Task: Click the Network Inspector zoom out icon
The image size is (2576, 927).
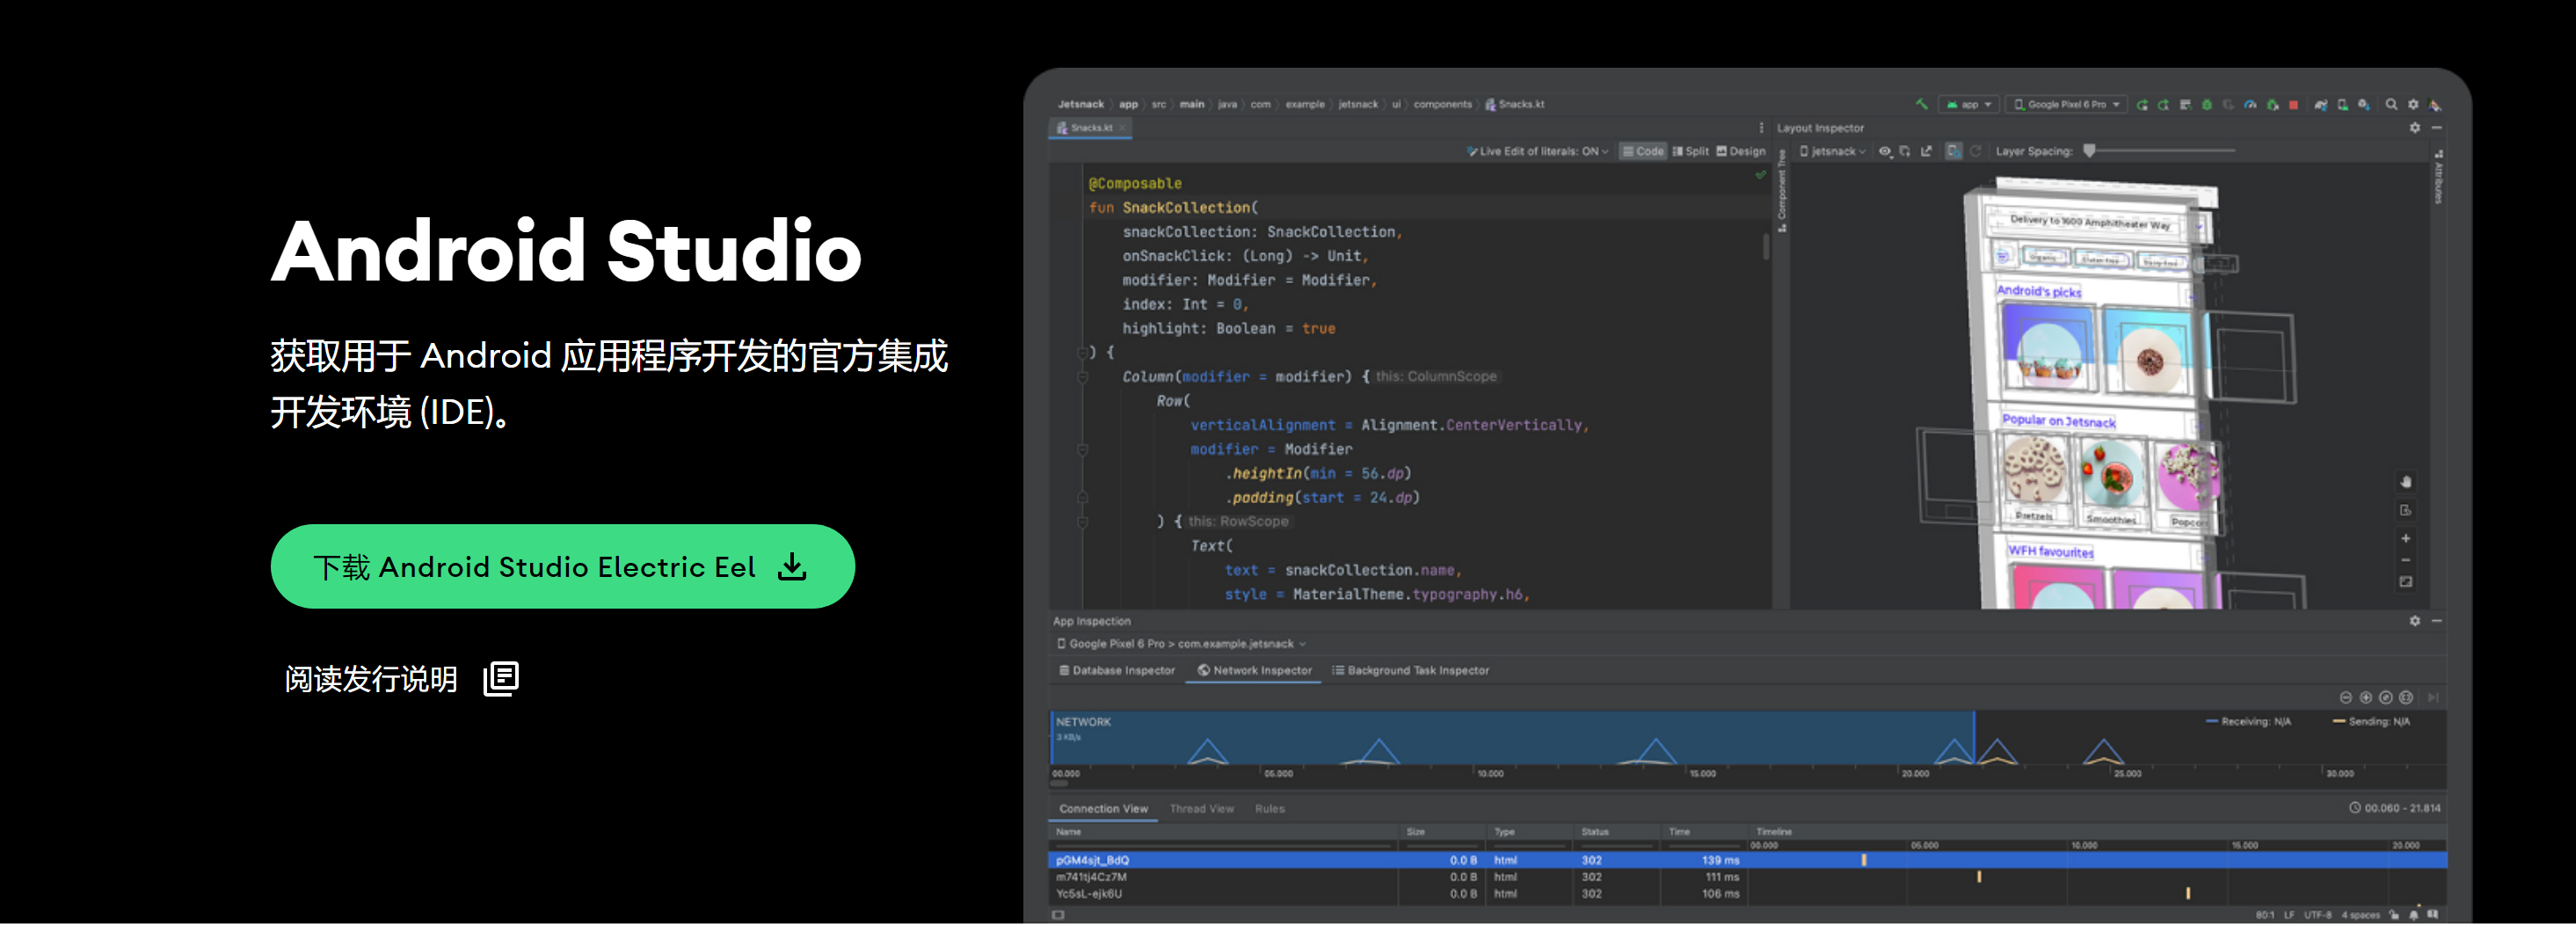Action: click(2346, 698)
